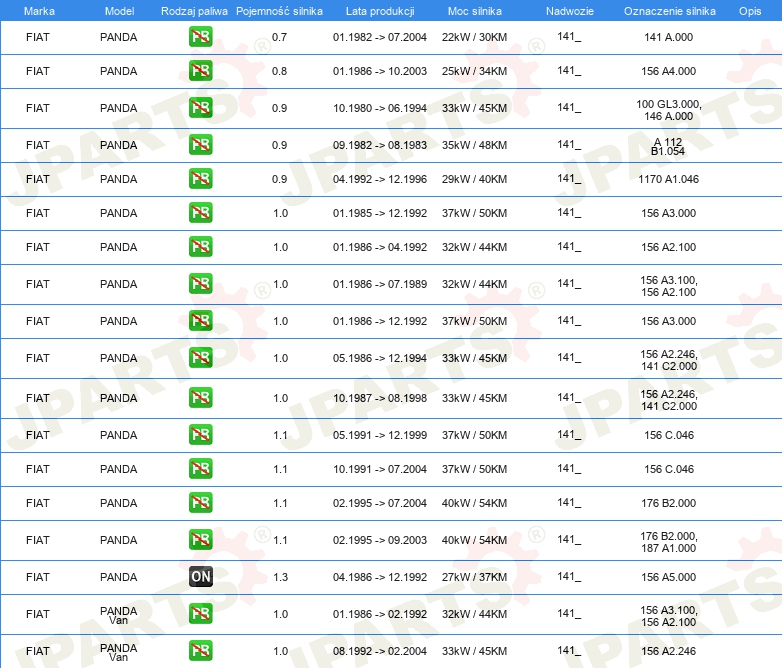
Task: Click the petrol icon for engine 156 A4.000
Action: point(200,70)
